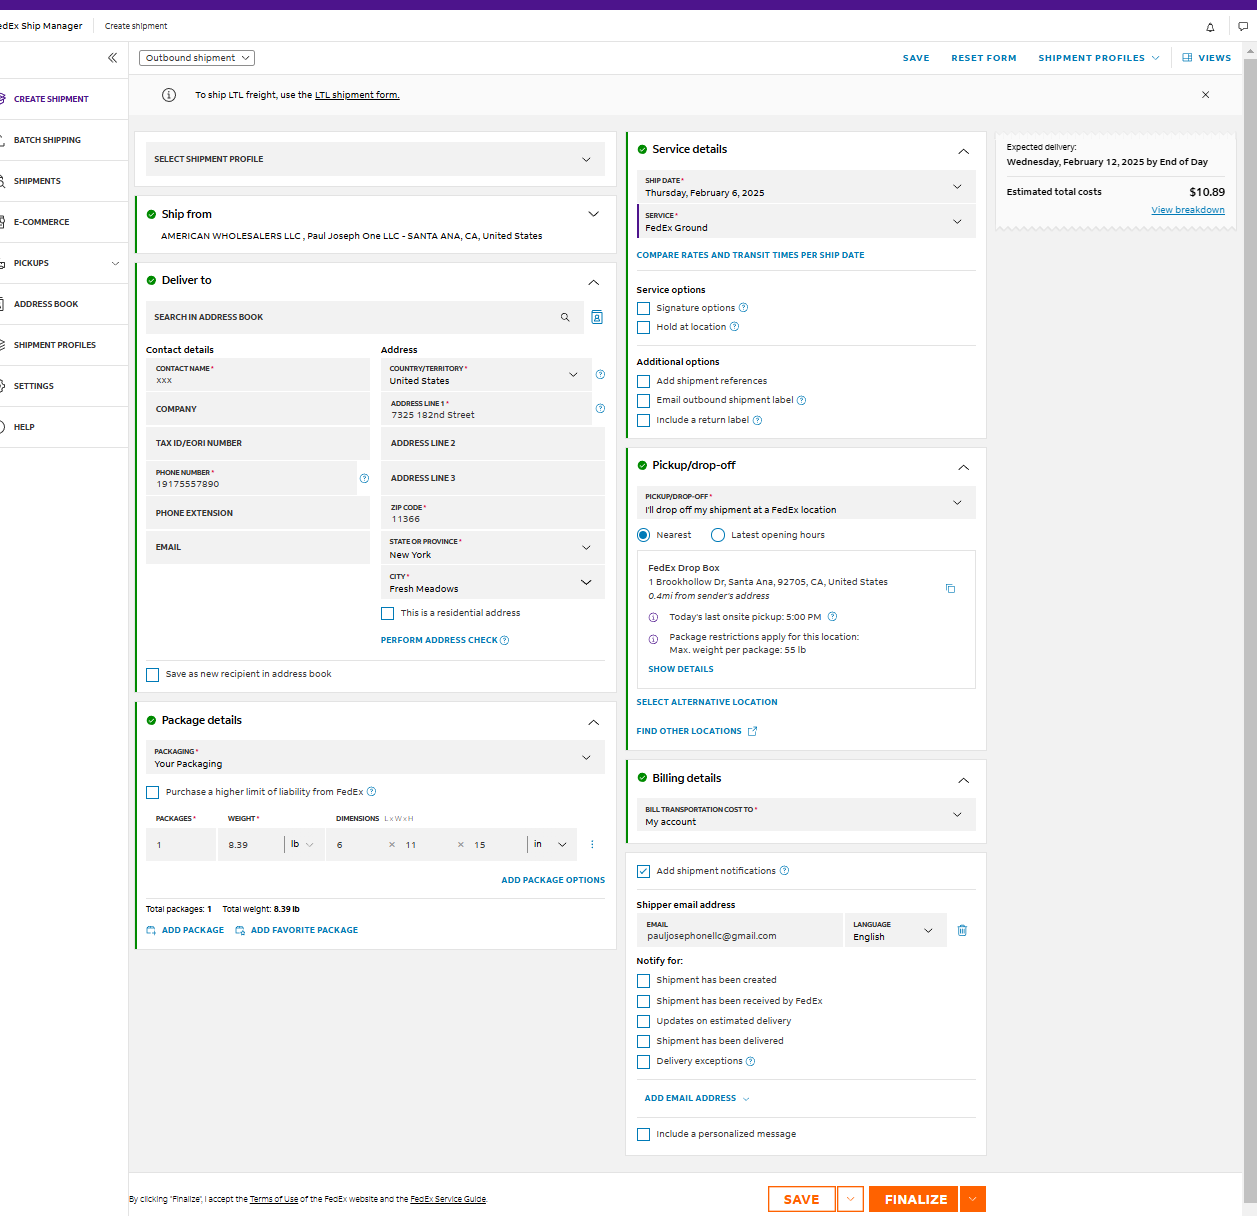Check Hold at location
The image size is (1257, 1216).
click(644, 327)
